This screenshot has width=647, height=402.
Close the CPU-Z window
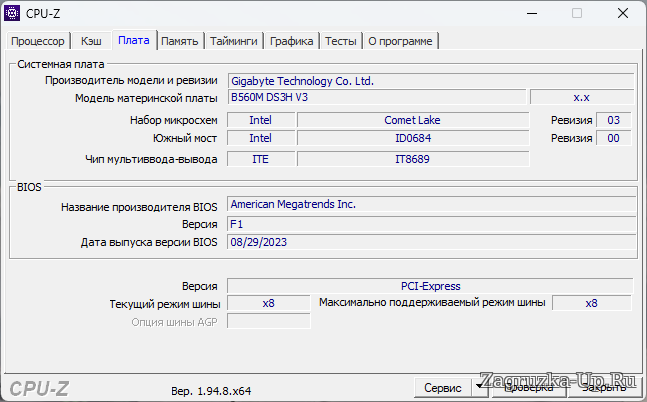pos(621,14)
